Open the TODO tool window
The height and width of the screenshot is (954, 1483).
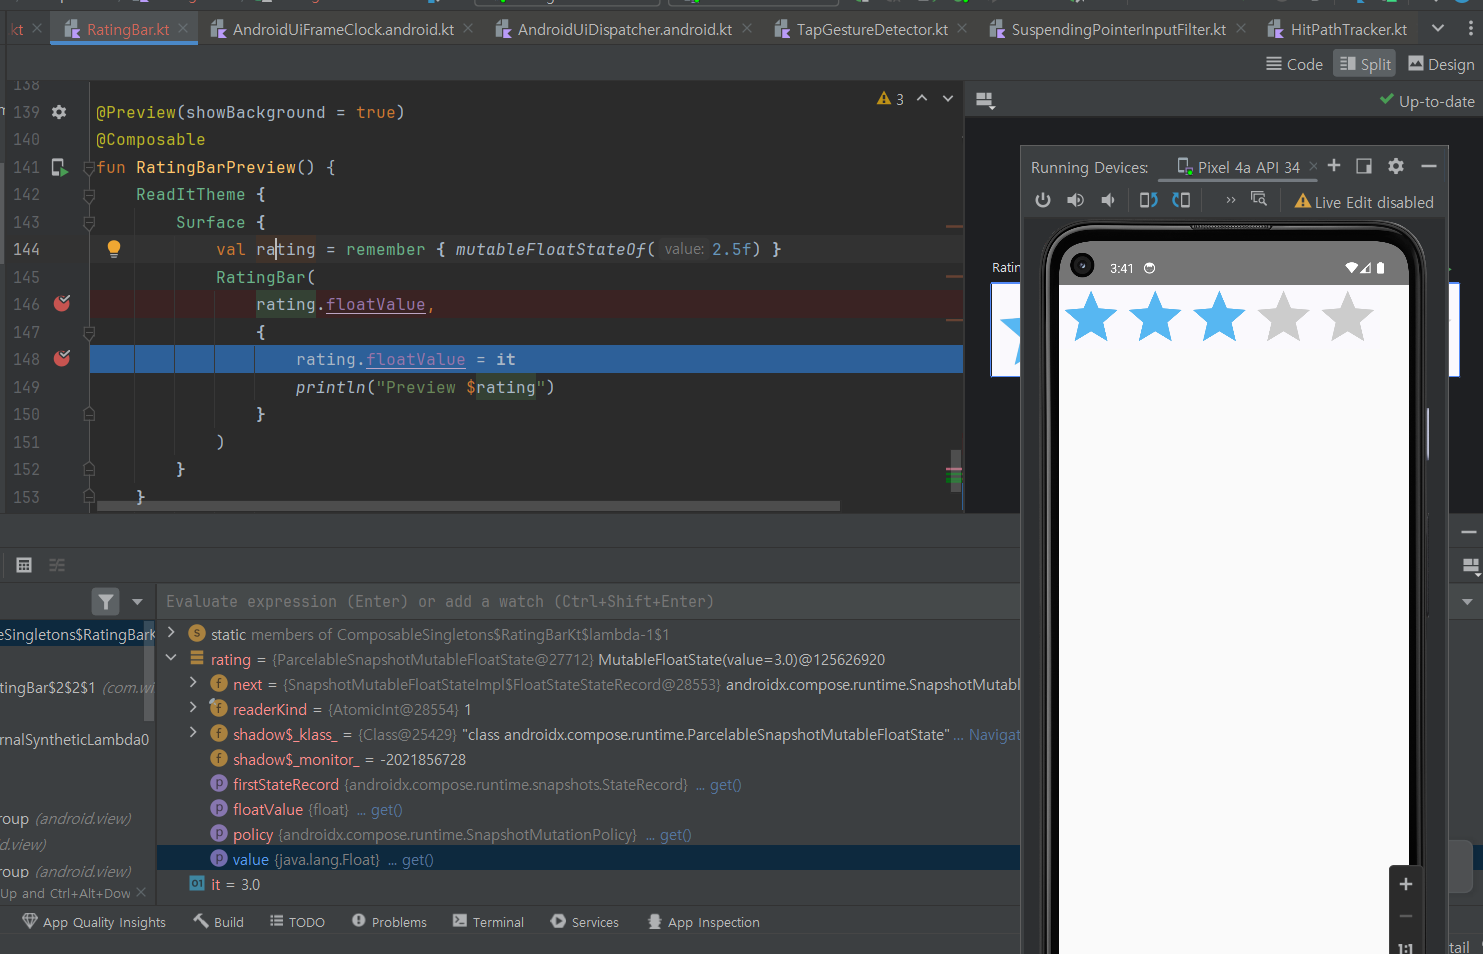click(x=297, y=922)
